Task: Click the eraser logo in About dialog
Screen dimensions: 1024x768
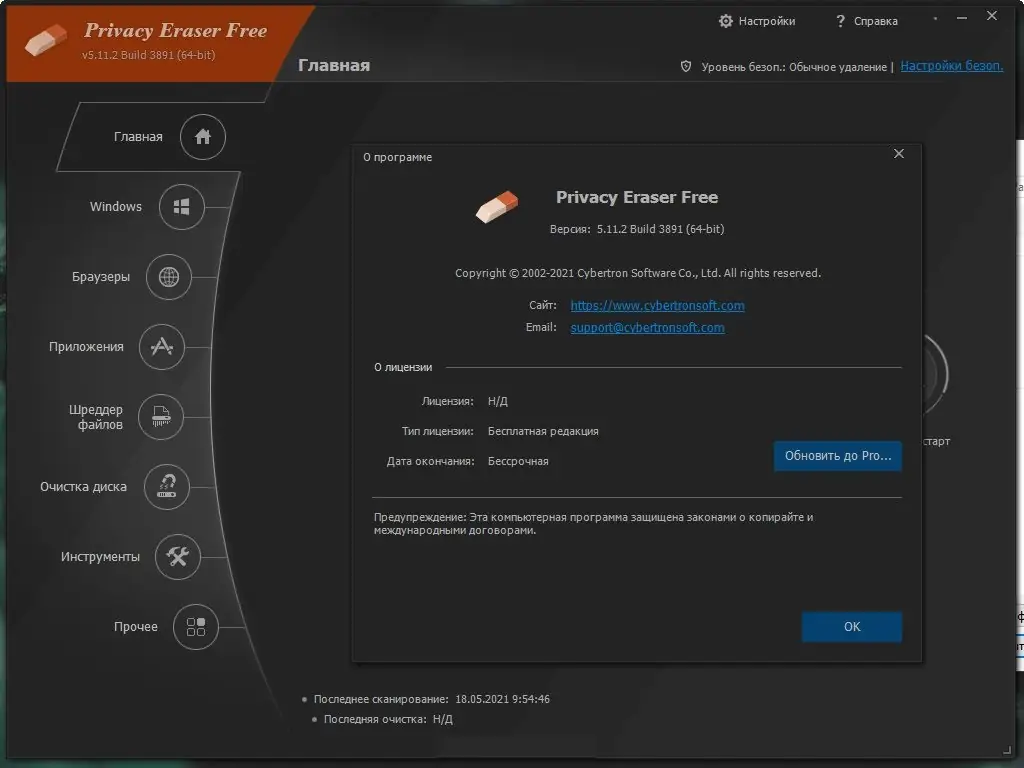Action: pos(497,205)
